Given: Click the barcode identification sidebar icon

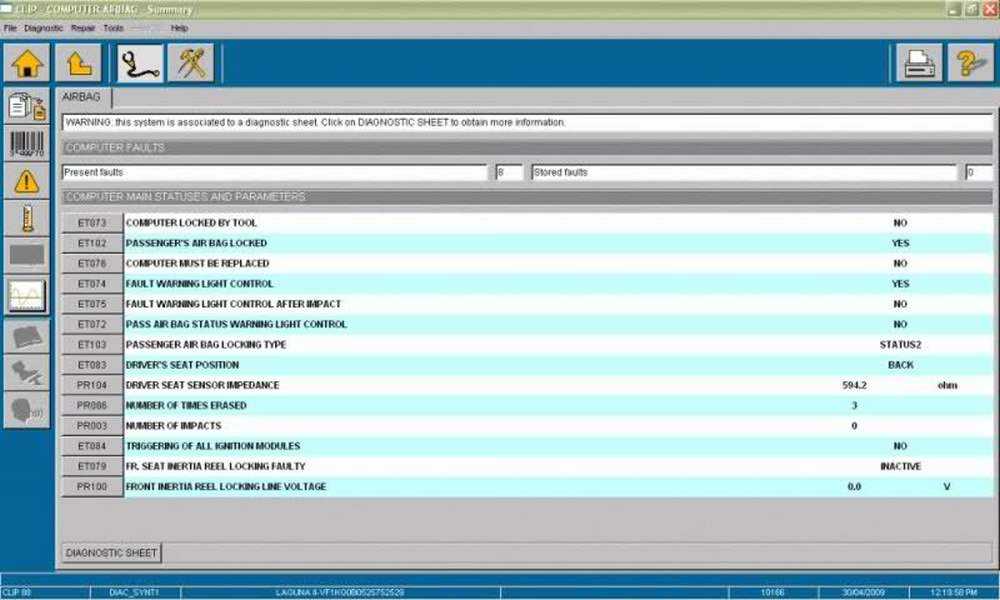Looking at the screenshot, I should click(x=27, y=144).
